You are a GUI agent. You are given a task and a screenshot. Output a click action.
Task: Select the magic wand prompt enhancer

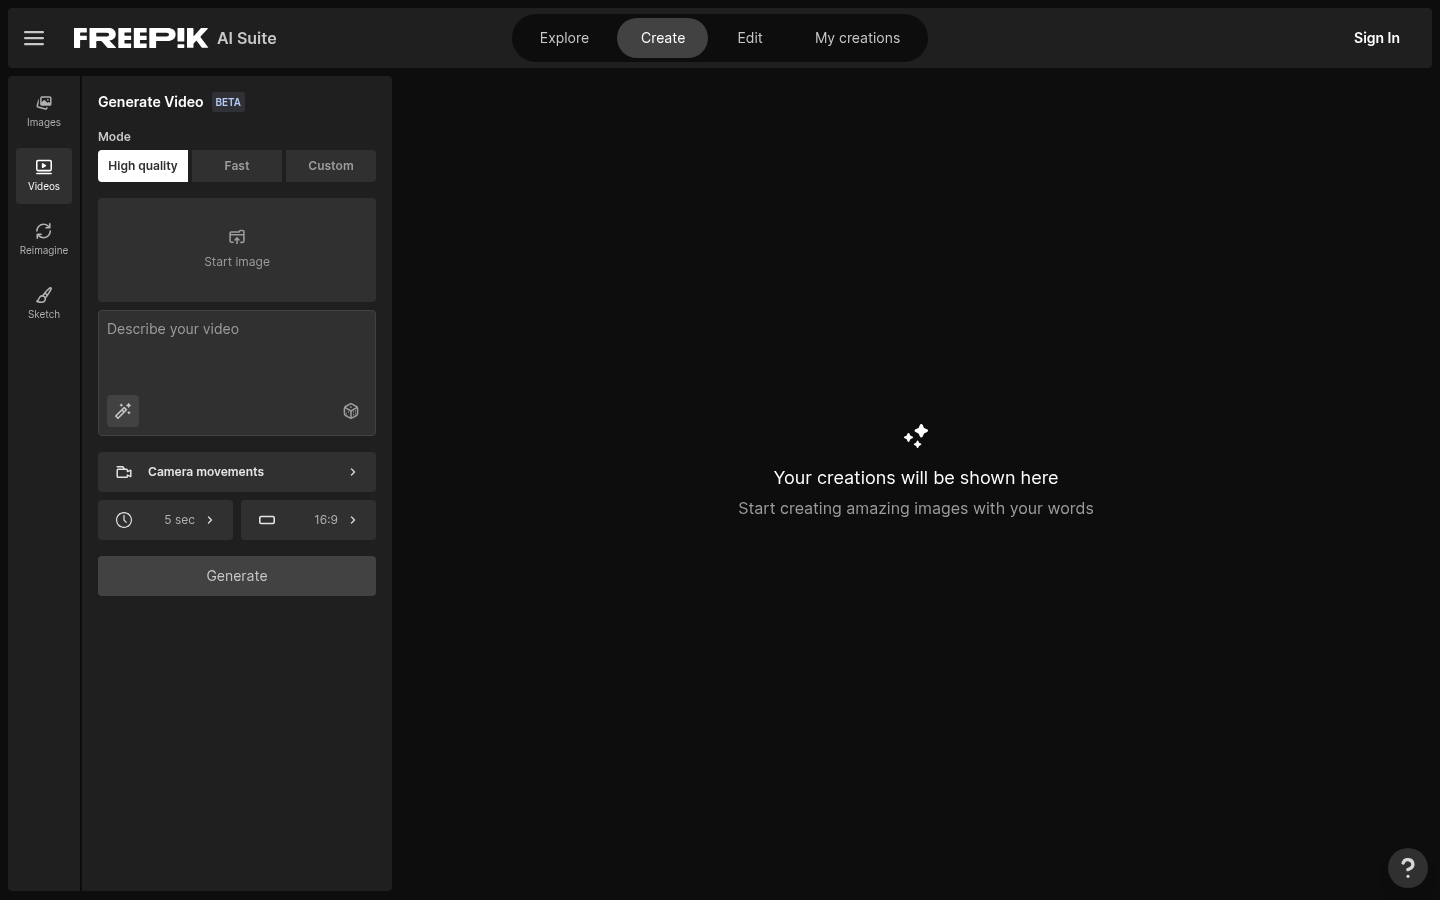pos(122,411)
